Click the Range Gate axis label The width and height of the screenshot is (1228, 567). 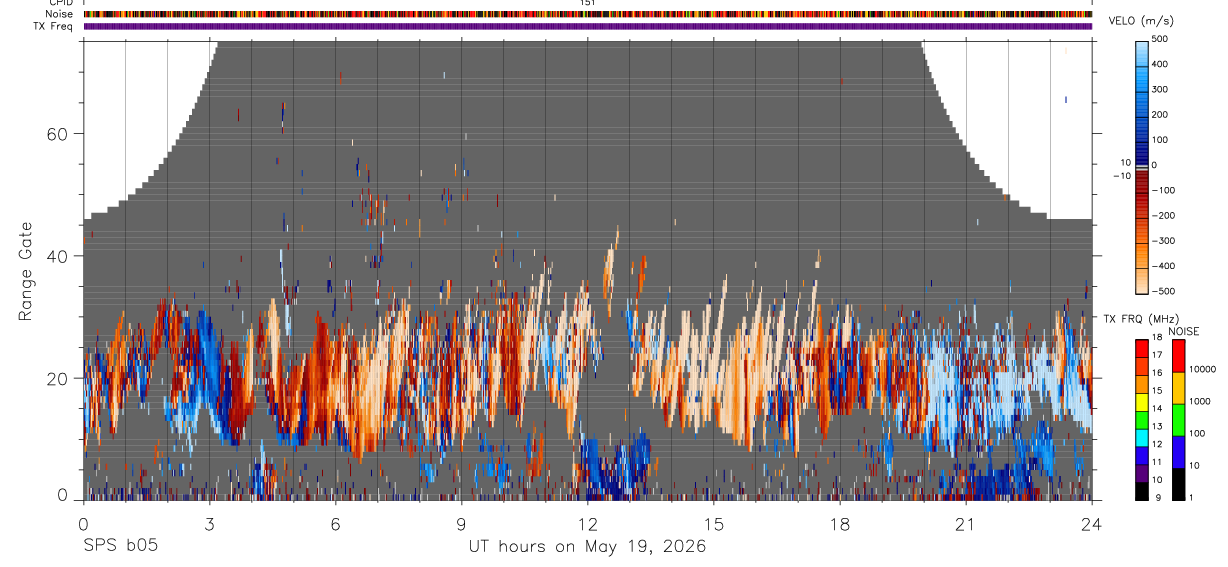pyautogui.click(x=25, y=272)
